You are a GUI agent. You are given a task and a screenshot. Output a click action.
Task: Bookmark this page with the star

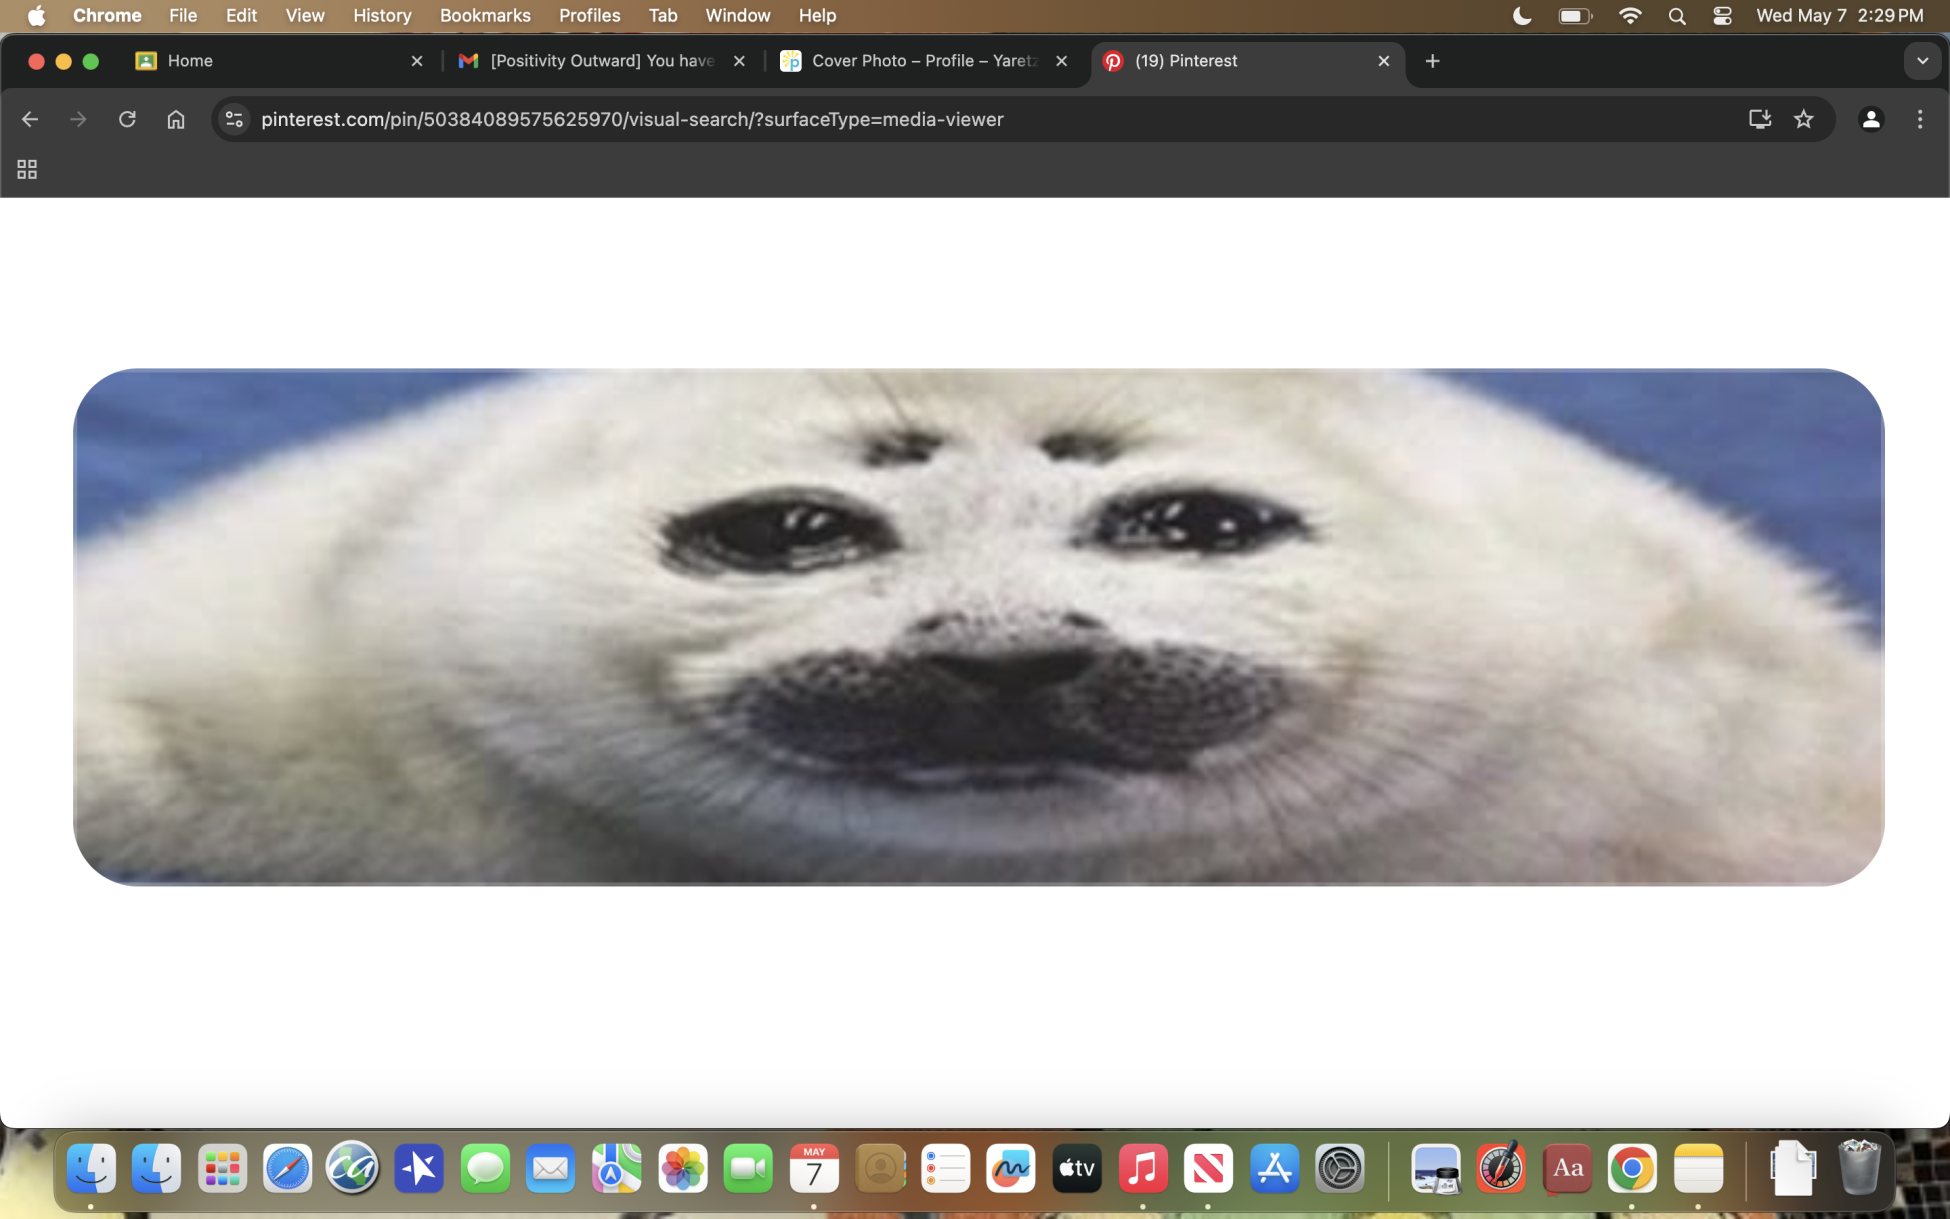click(1804, 119)
